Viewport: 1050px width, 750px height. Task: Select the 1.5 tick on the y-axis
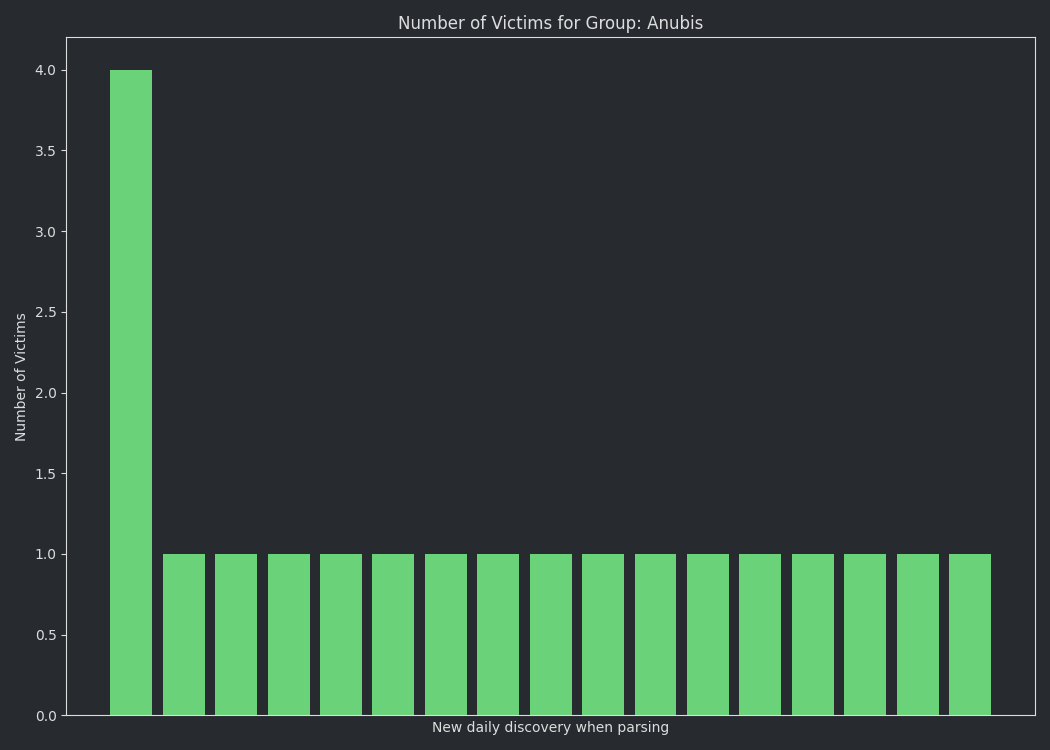coord(47,474)
